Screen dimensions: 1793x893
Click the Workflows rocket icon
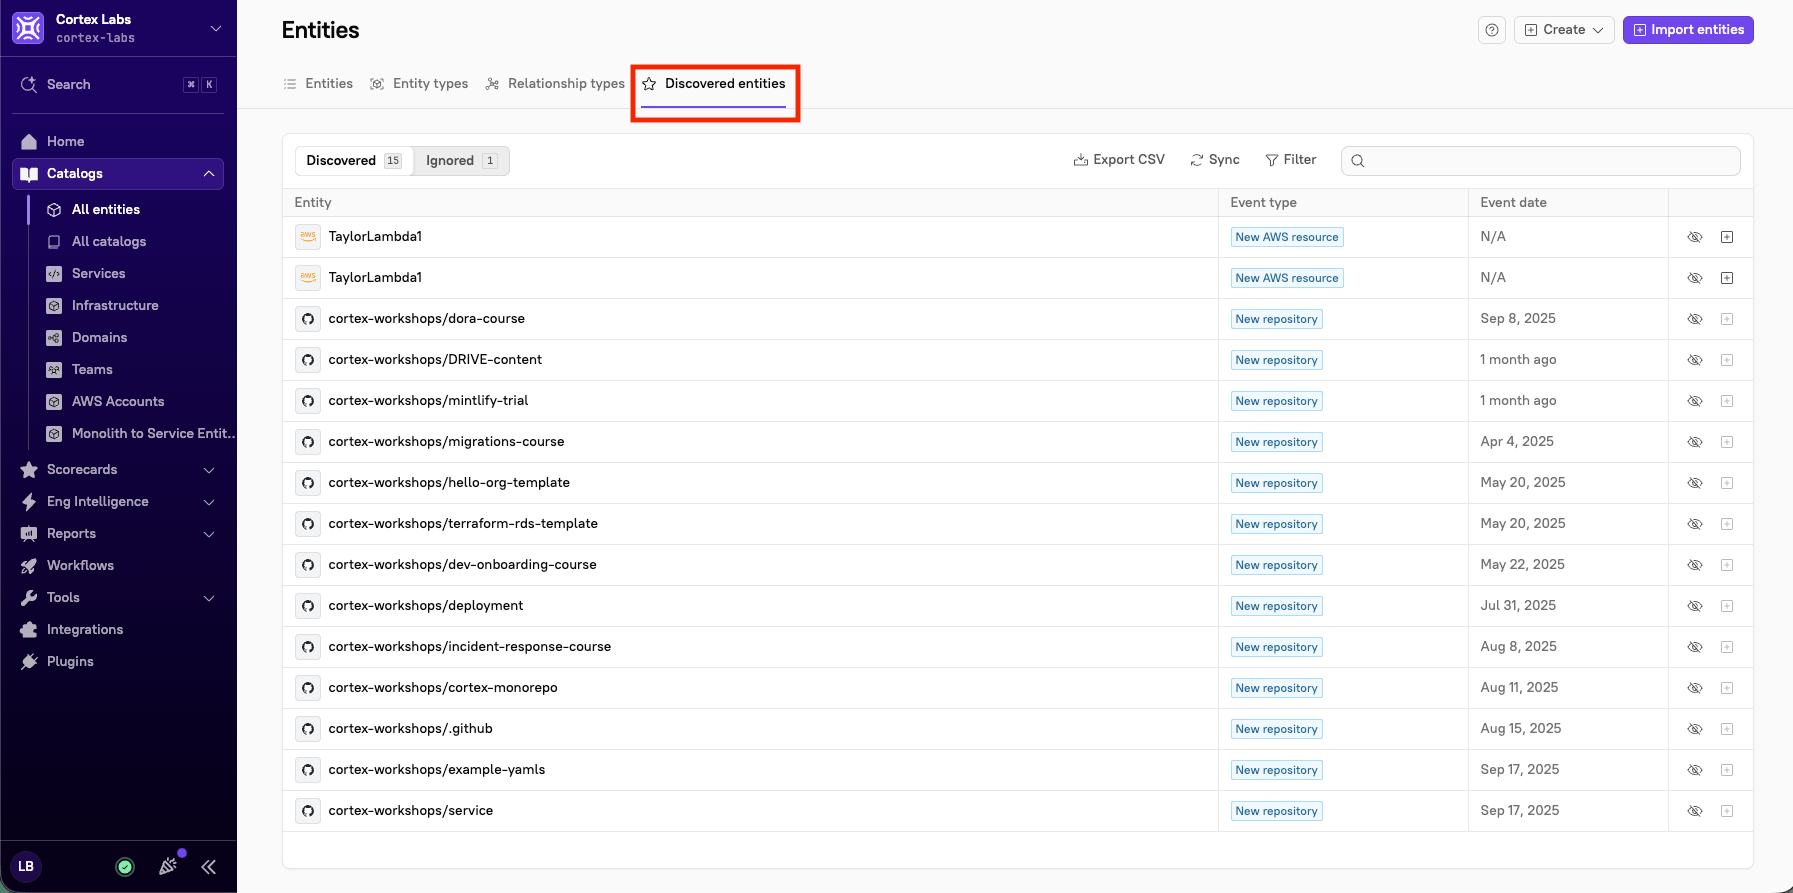coord(29,566)
